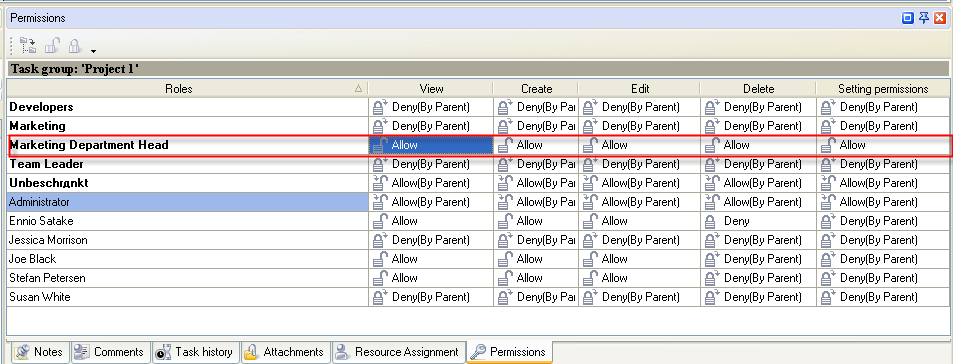Select the Team Leader role row

pos(188,164)
